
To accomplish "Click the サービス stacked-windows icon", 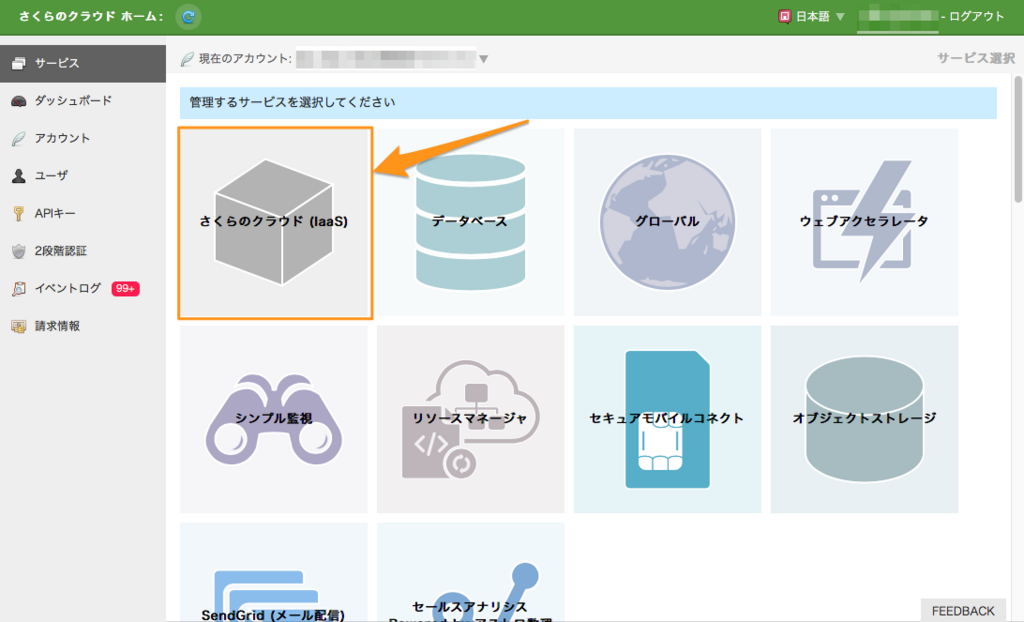I will point(19,63).
